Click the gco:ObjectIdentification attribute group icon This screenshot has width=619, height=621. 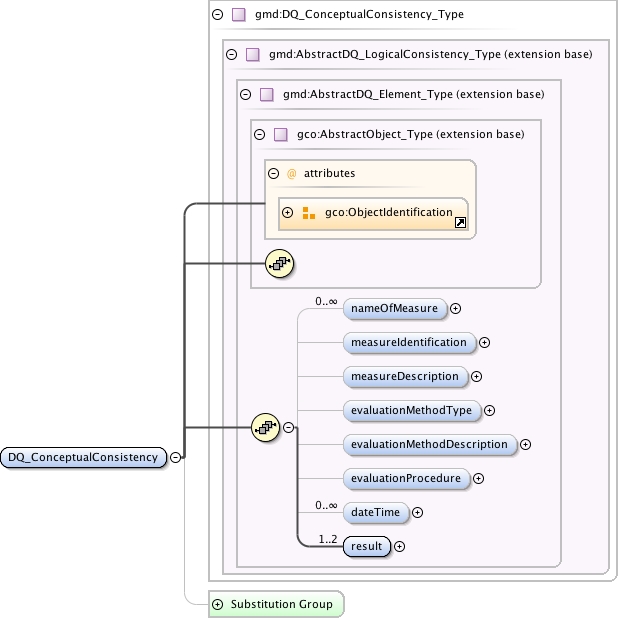tap(309, 213)
